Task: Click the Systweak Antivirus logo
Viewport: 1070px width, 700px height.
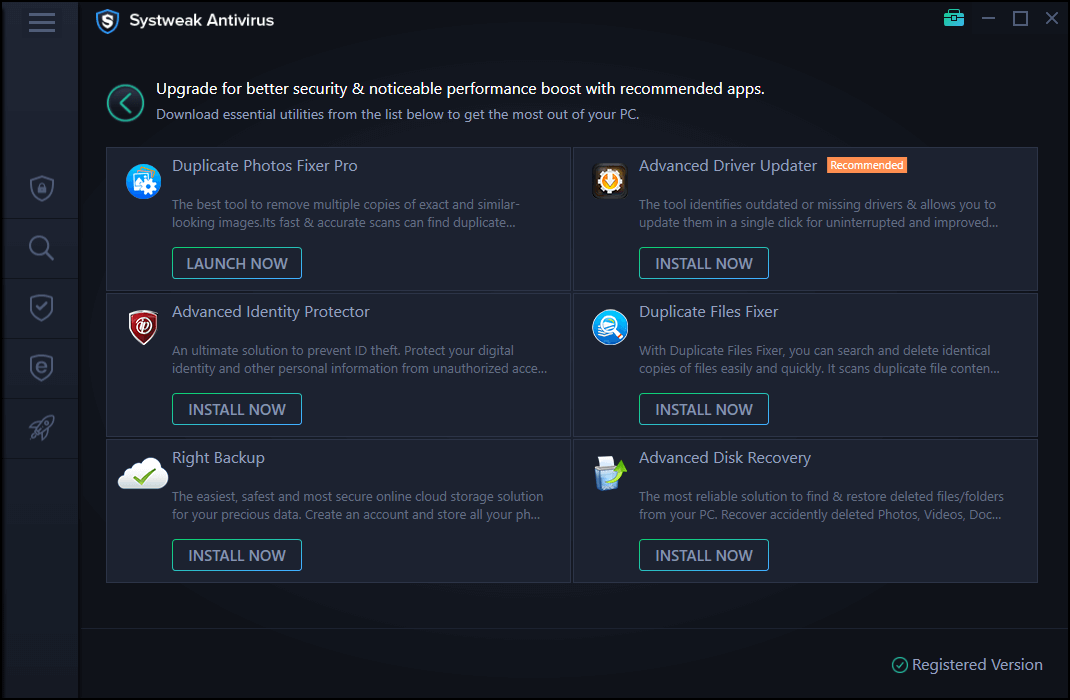Action: pos(107,21)
